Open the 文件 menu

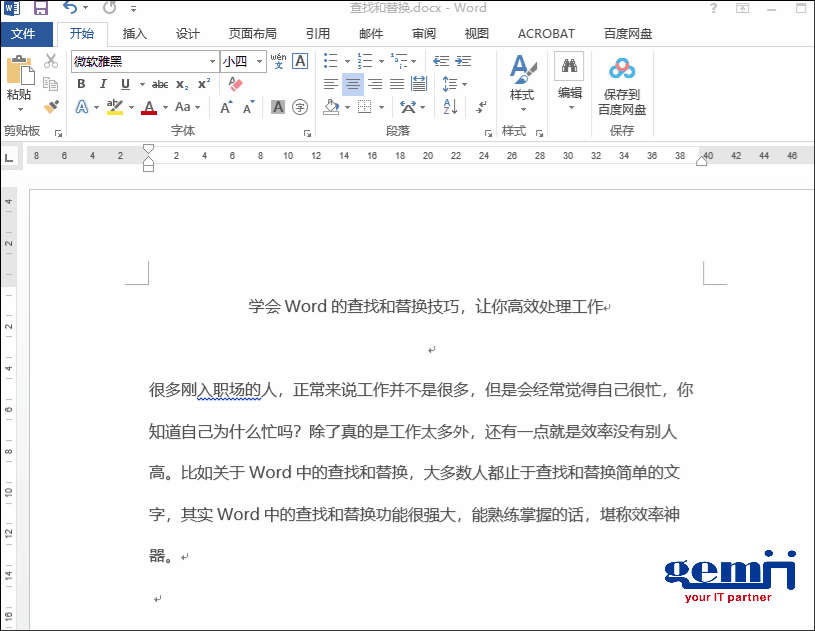[x=25, y=33]
